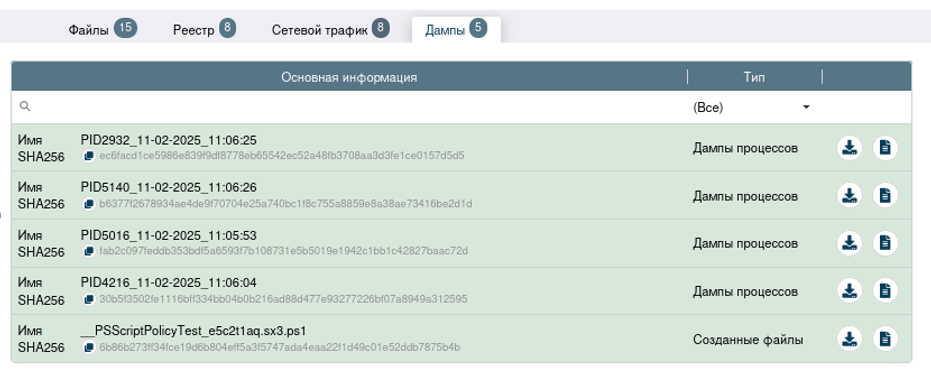931x375 pixels.
Task: Open report for PID5016 dump
Action: click(x=885, y=243)
